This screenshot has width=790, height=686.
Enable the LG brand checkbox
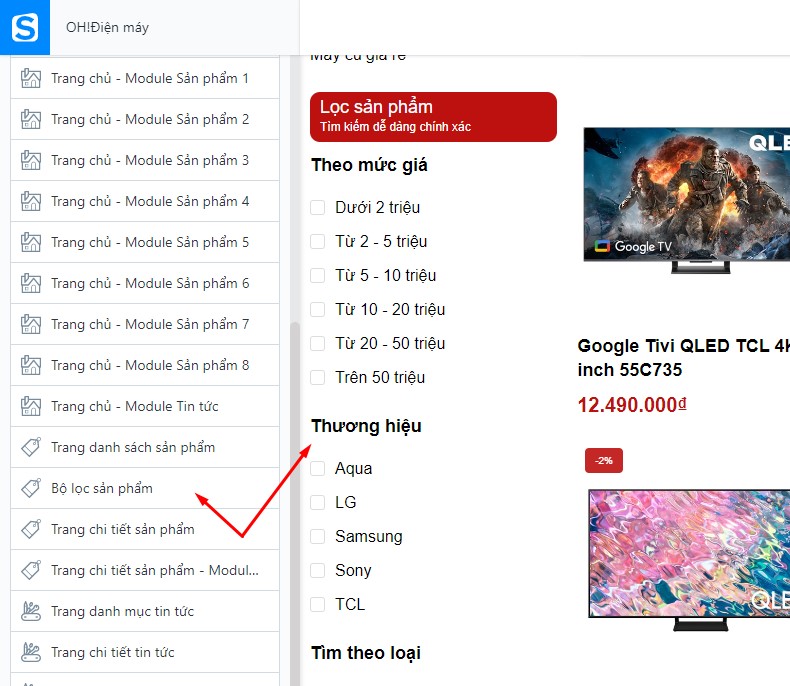[x=317, y=502]
